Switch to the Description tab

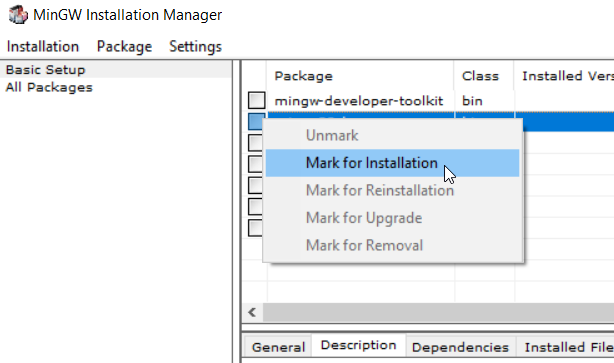pos(358,345)
